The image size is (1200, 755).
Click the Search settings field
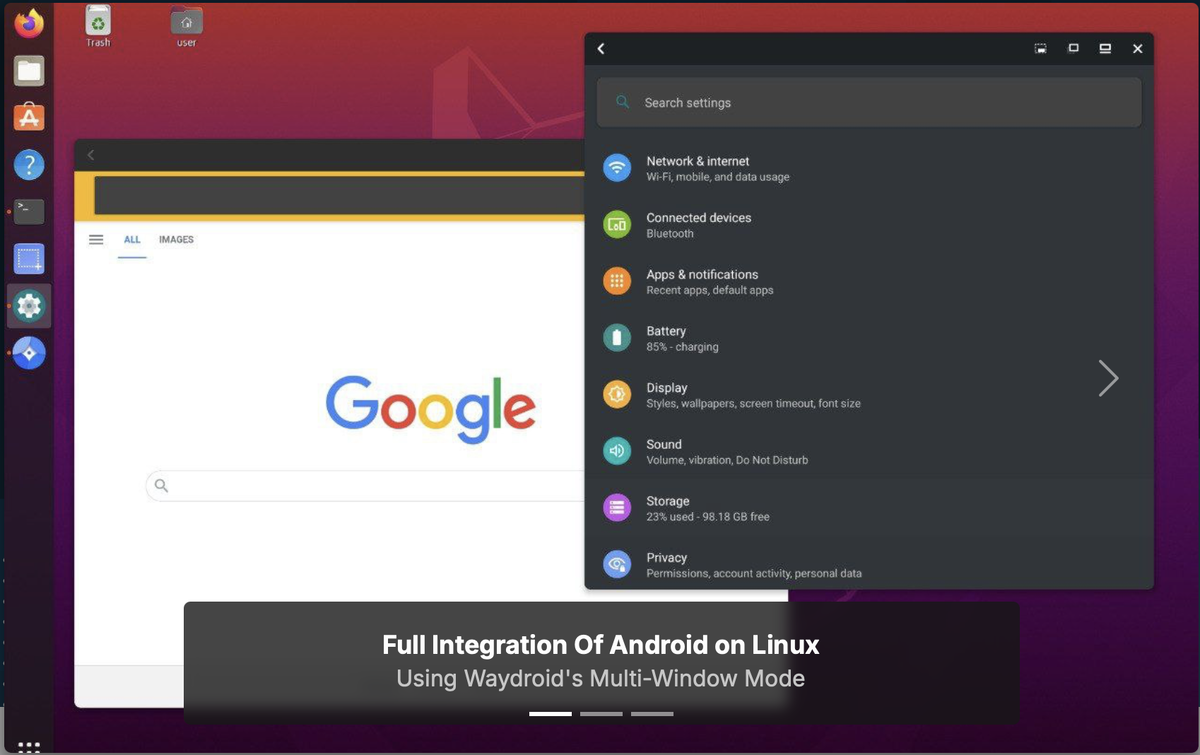click(869, 102)
